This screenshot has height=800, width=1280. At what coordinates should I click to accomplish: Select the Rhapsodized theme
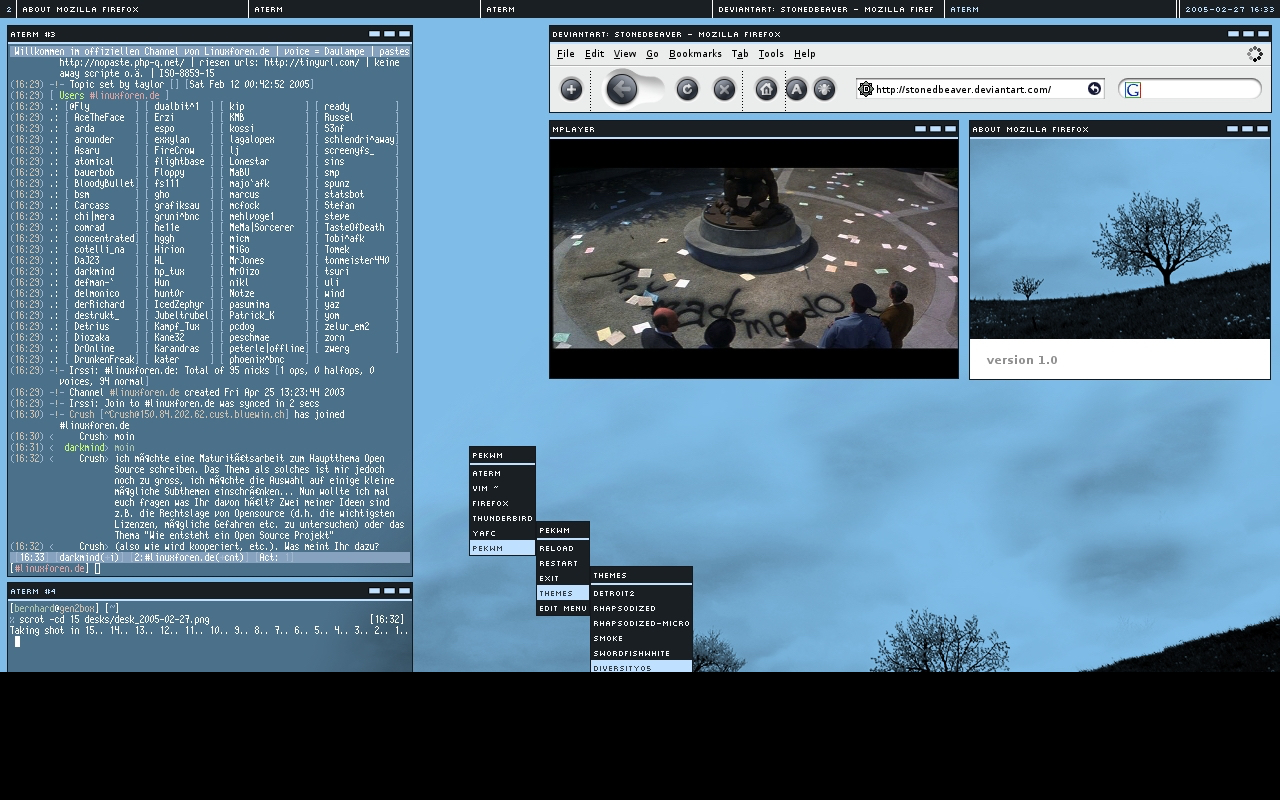coord(641,608)
